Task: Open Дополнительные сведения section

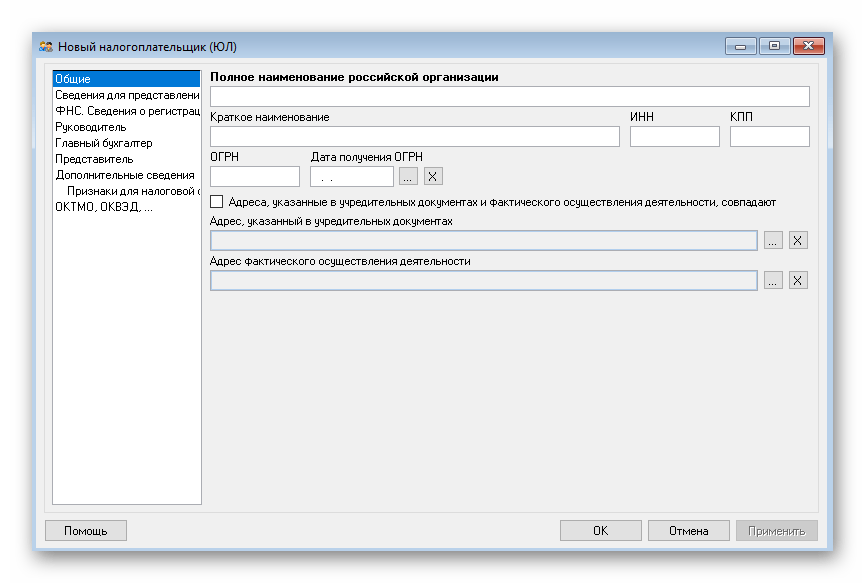Action: click(x=126, y=175)
